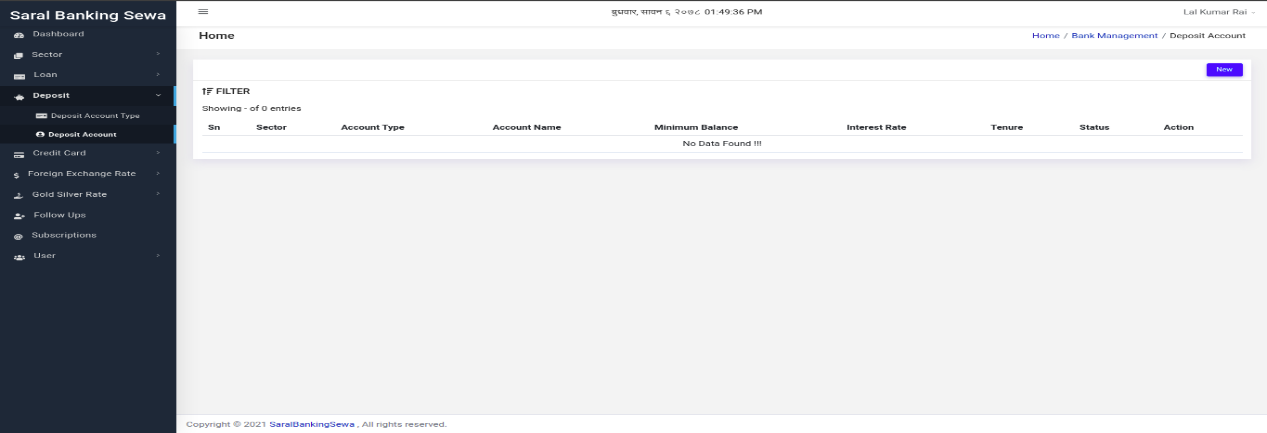The height and width of the screenshot is (433, 1267).
Task: Open Bank Management breadcrumb link
Action: [1114, 35]
